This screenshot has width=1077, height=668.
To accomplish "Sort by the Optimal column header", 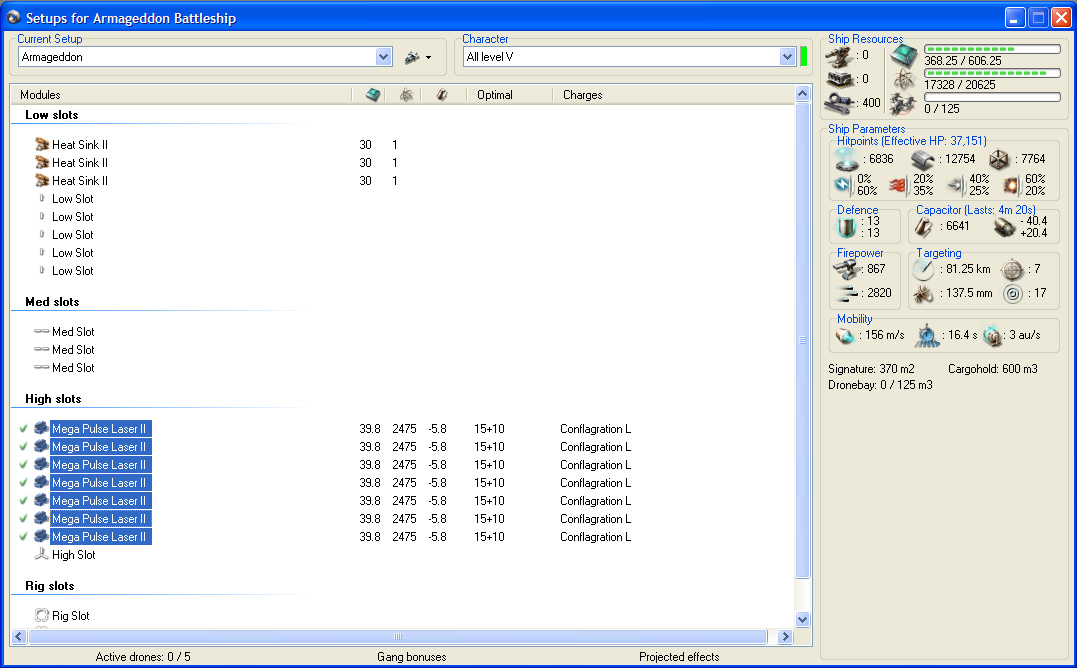I will click(495, 95).
